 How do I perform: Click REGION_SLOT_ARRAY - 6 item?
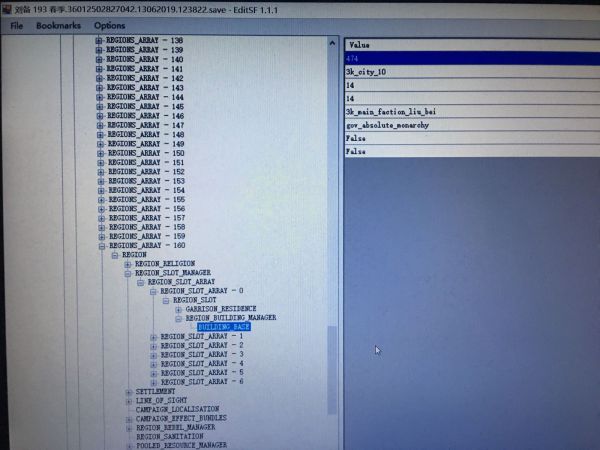pyautogui.click(x=201, y=382)
